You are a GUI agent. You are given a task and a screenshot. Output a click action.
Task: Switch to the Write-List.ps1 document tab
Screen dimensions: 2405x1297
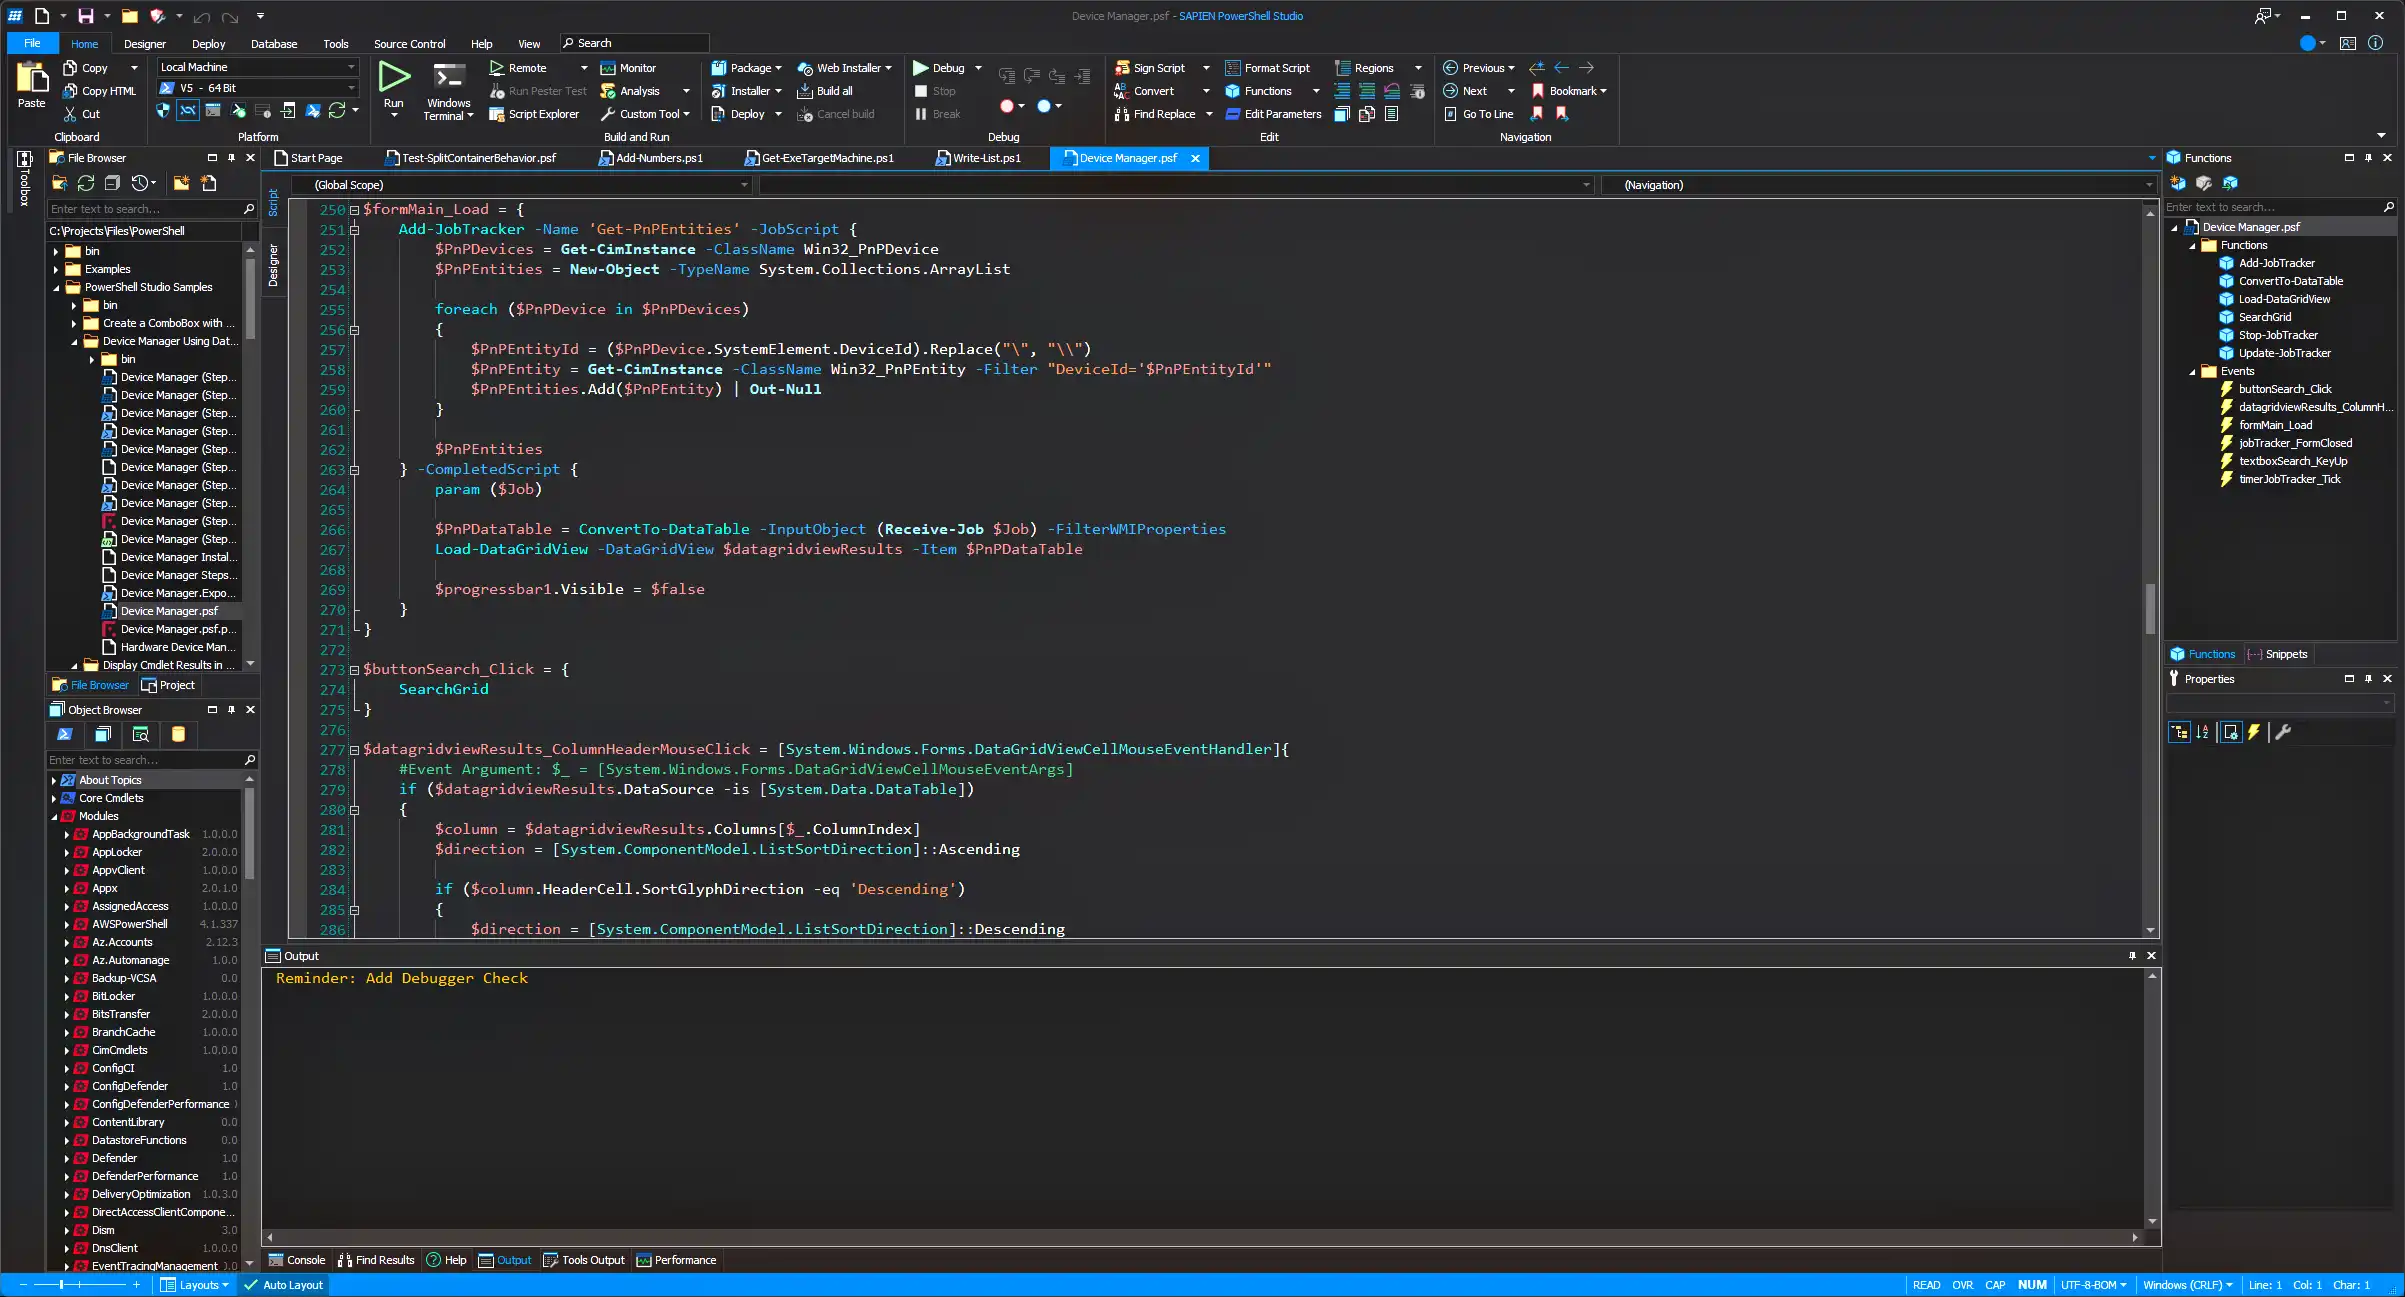coord(980,158)
